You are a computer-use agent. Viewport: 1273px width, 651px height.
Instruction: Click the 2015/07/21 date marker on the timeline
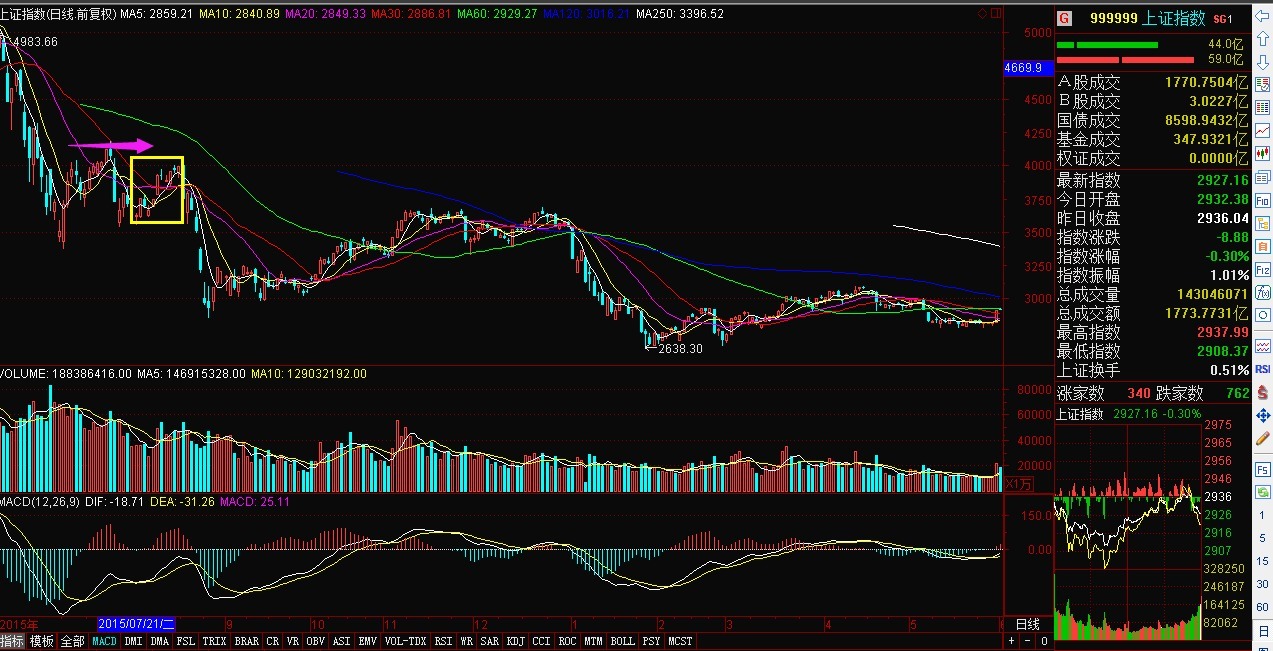(136, 623)
